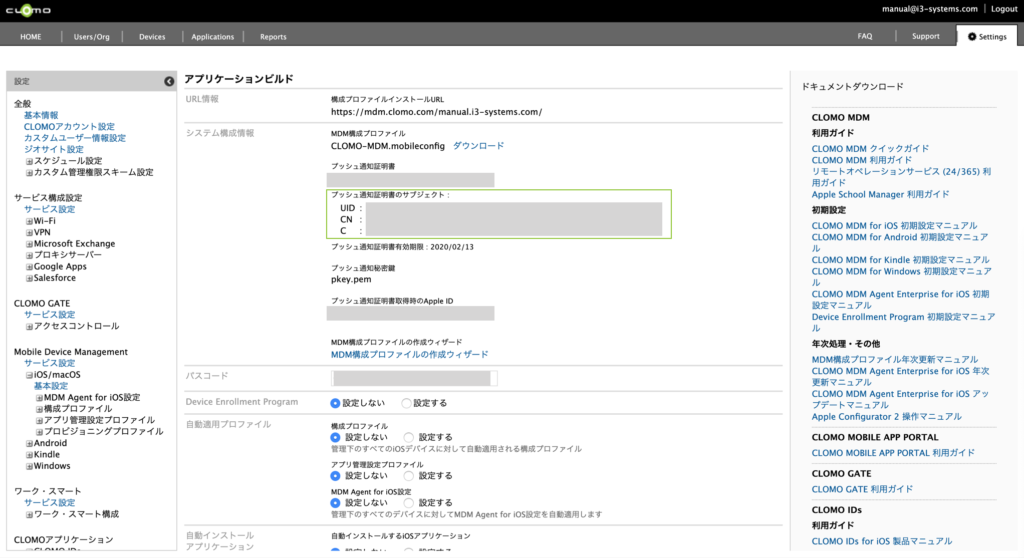The image size is (1024, 558).
Task: Expand the スケジュール設定 tree node
Action: (29, 161)
